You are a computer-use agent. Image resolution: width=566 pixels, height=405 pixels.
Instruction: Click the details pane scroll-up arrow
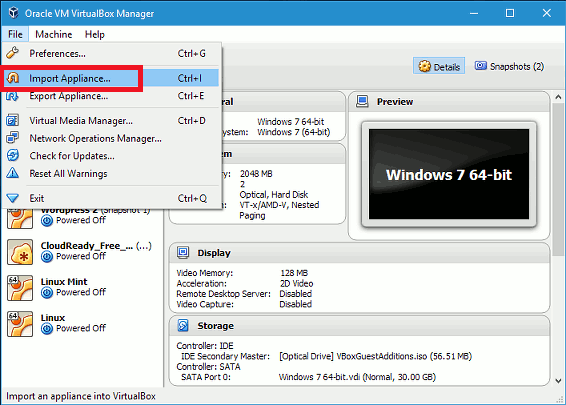558,97
